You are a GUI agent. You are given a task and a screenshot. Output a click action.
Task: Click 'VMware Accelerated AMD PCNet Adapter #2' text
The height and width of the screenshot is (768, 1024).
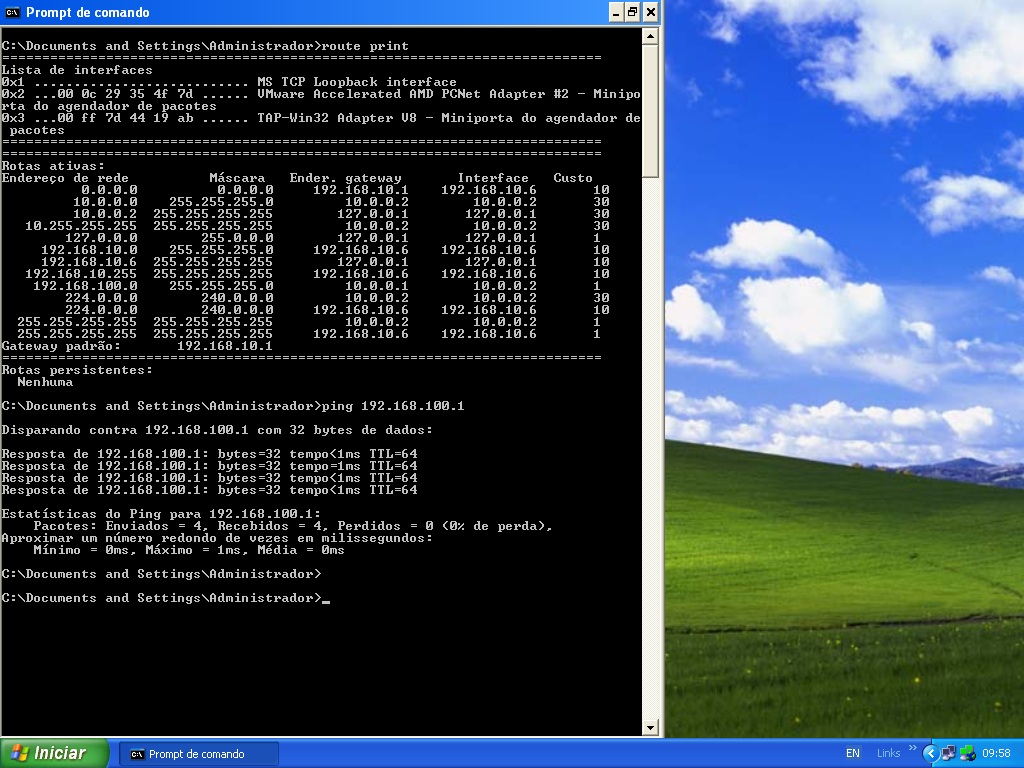tap(413, 93)
